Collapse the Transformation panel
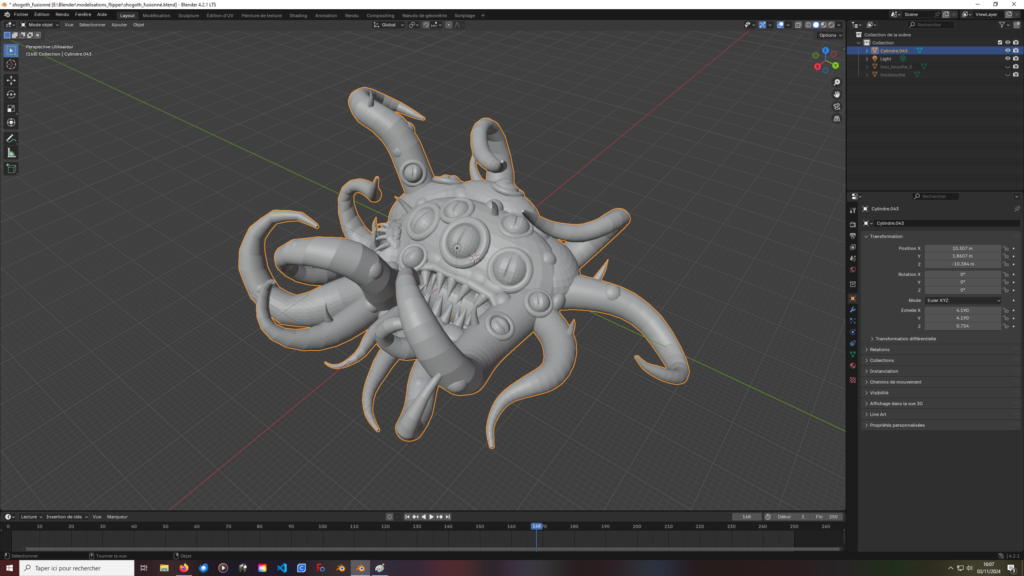The width and height of the screenshot is (1024, 576). click(x=940, y=236)
